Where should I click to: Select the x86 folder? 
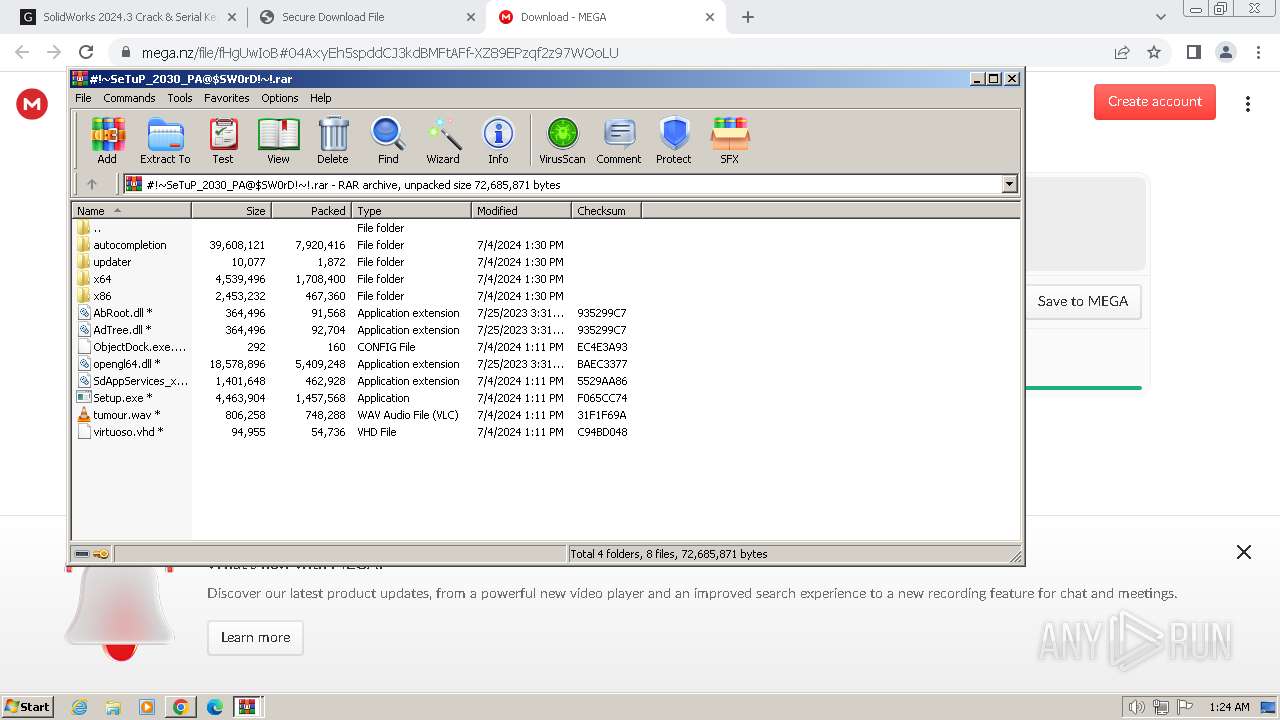pyautogui.click(x=94, y=296)
